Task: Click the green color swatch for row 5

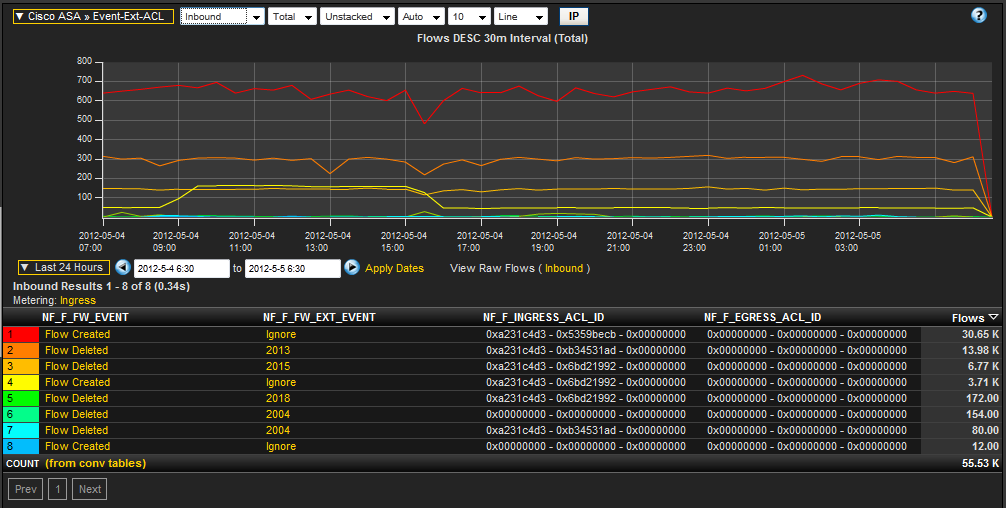Action: (21, 398)
